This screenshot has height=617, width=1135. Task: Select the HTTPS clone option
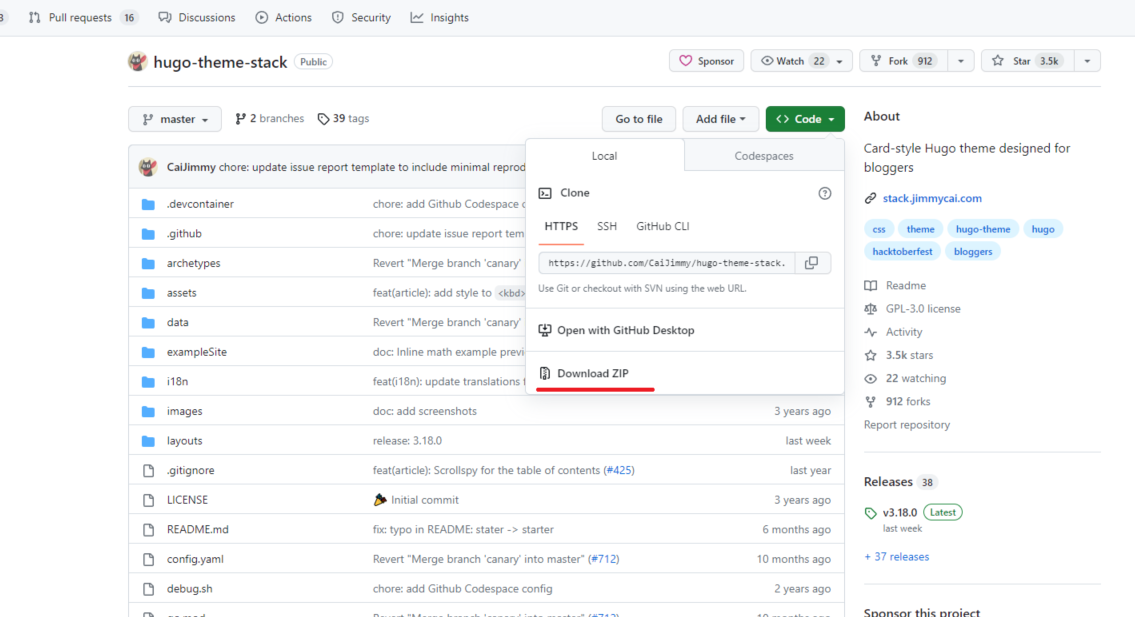(x=561, y=227)
